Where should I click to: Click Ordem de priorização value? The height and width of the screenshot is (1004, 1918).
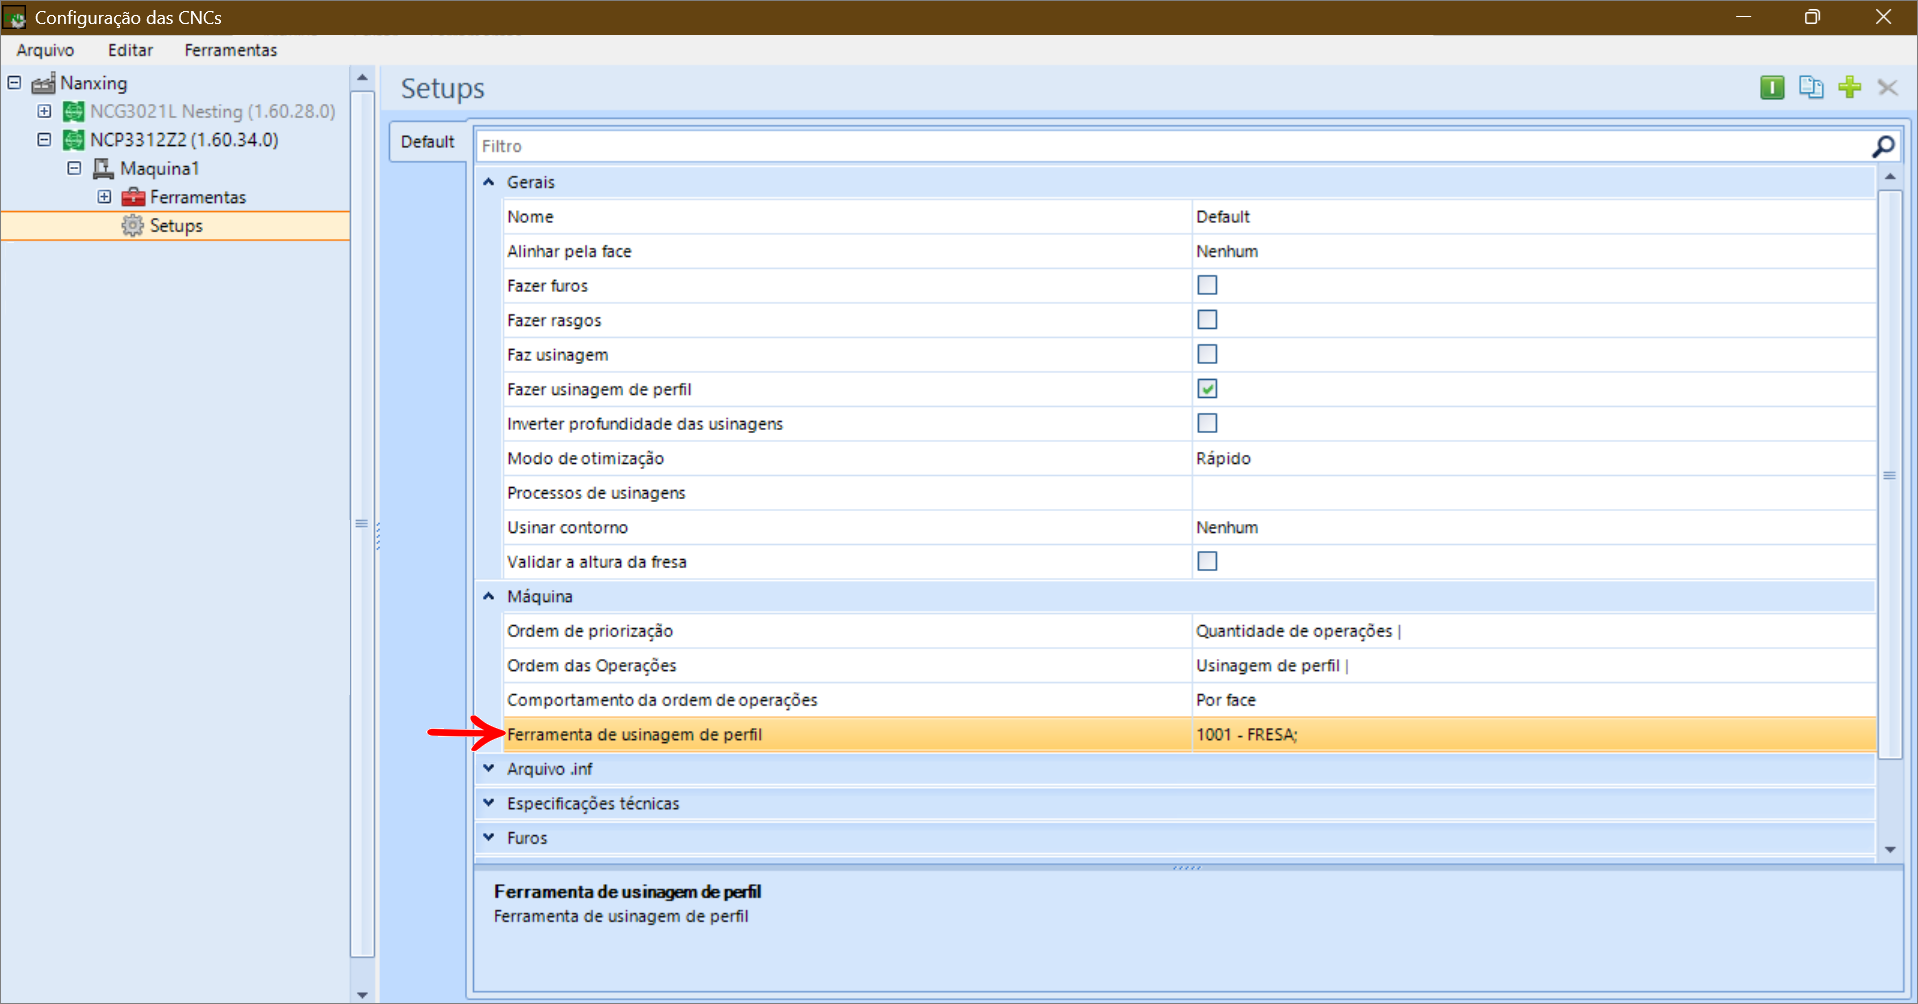[x=1298, y=631]
